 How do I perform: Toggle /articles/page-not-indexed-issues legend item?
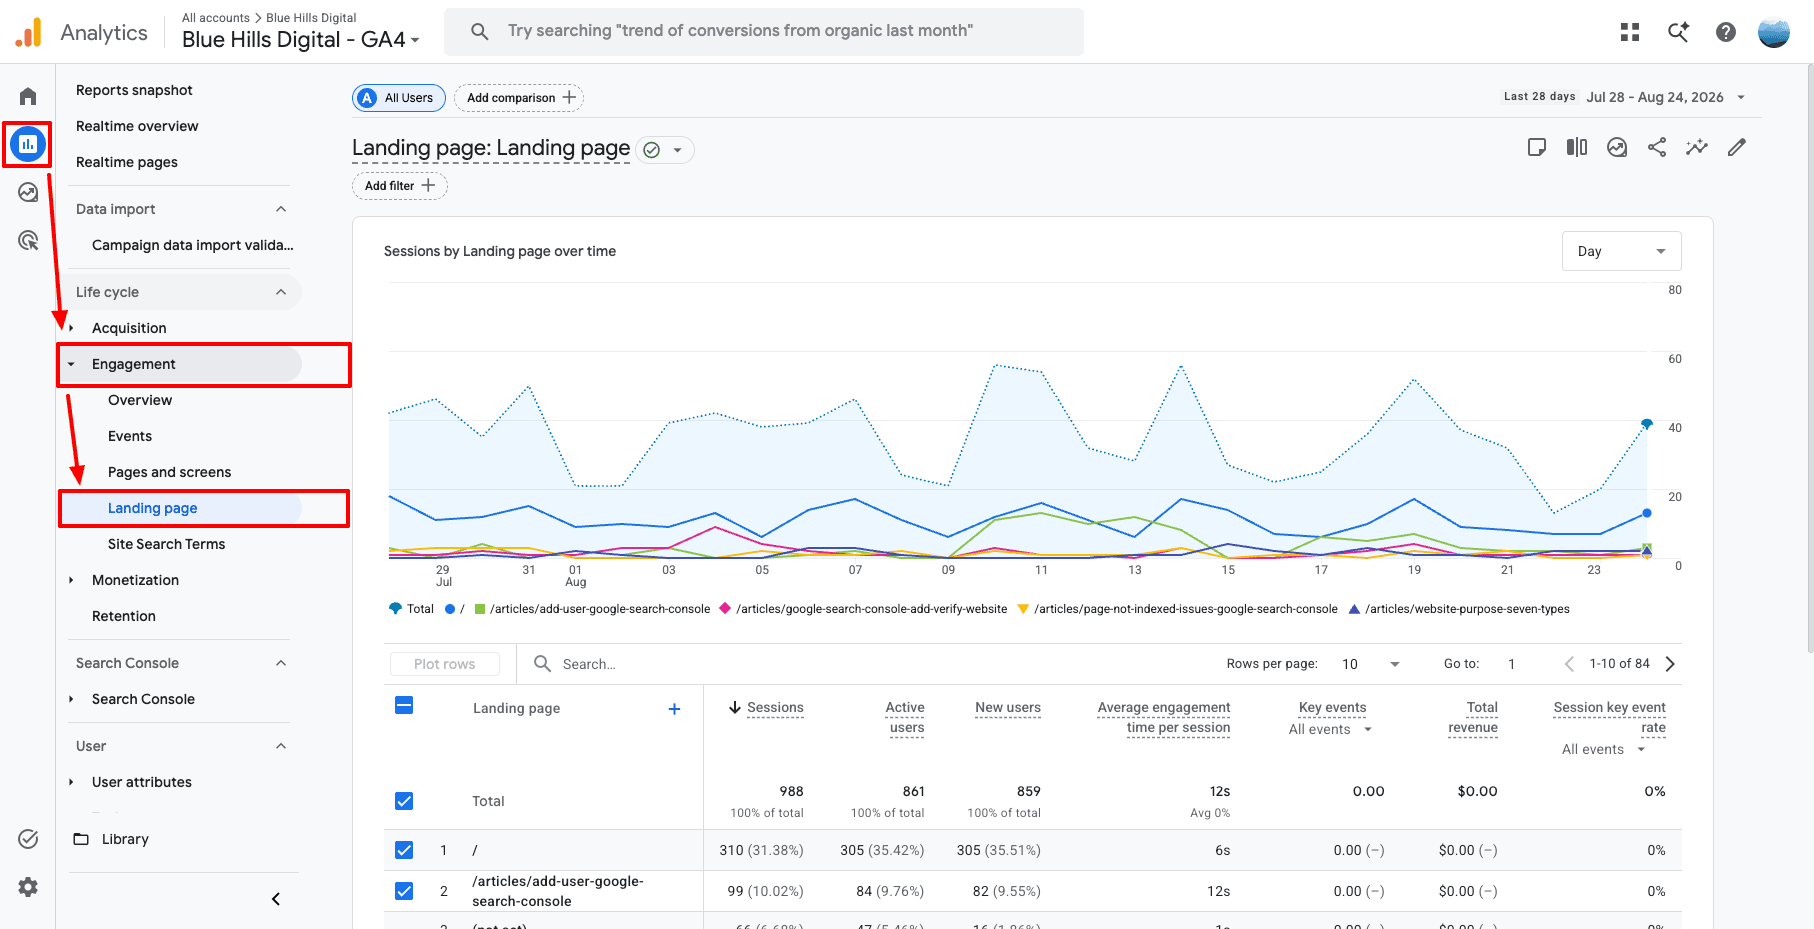tap(1177, 609)
